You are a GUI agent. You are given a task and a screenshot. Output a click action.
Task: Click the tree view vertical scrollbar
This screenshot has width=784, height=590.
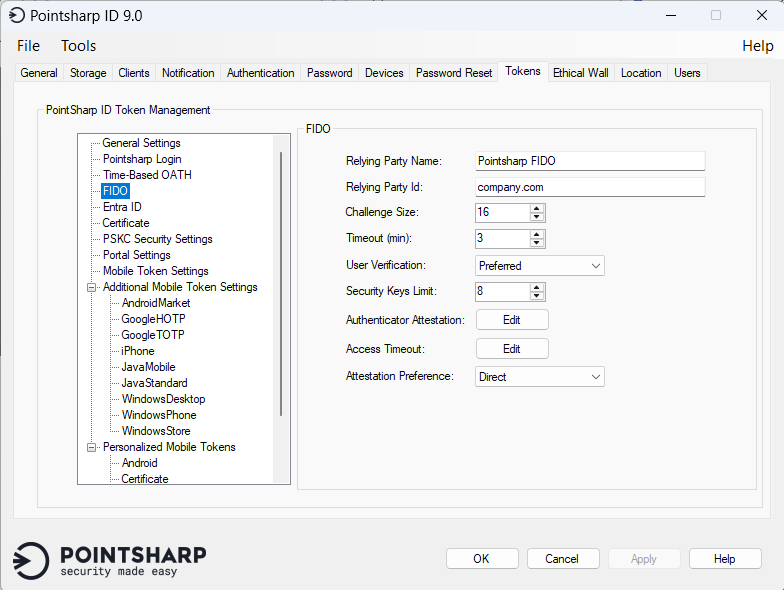(x=281, y=284)
